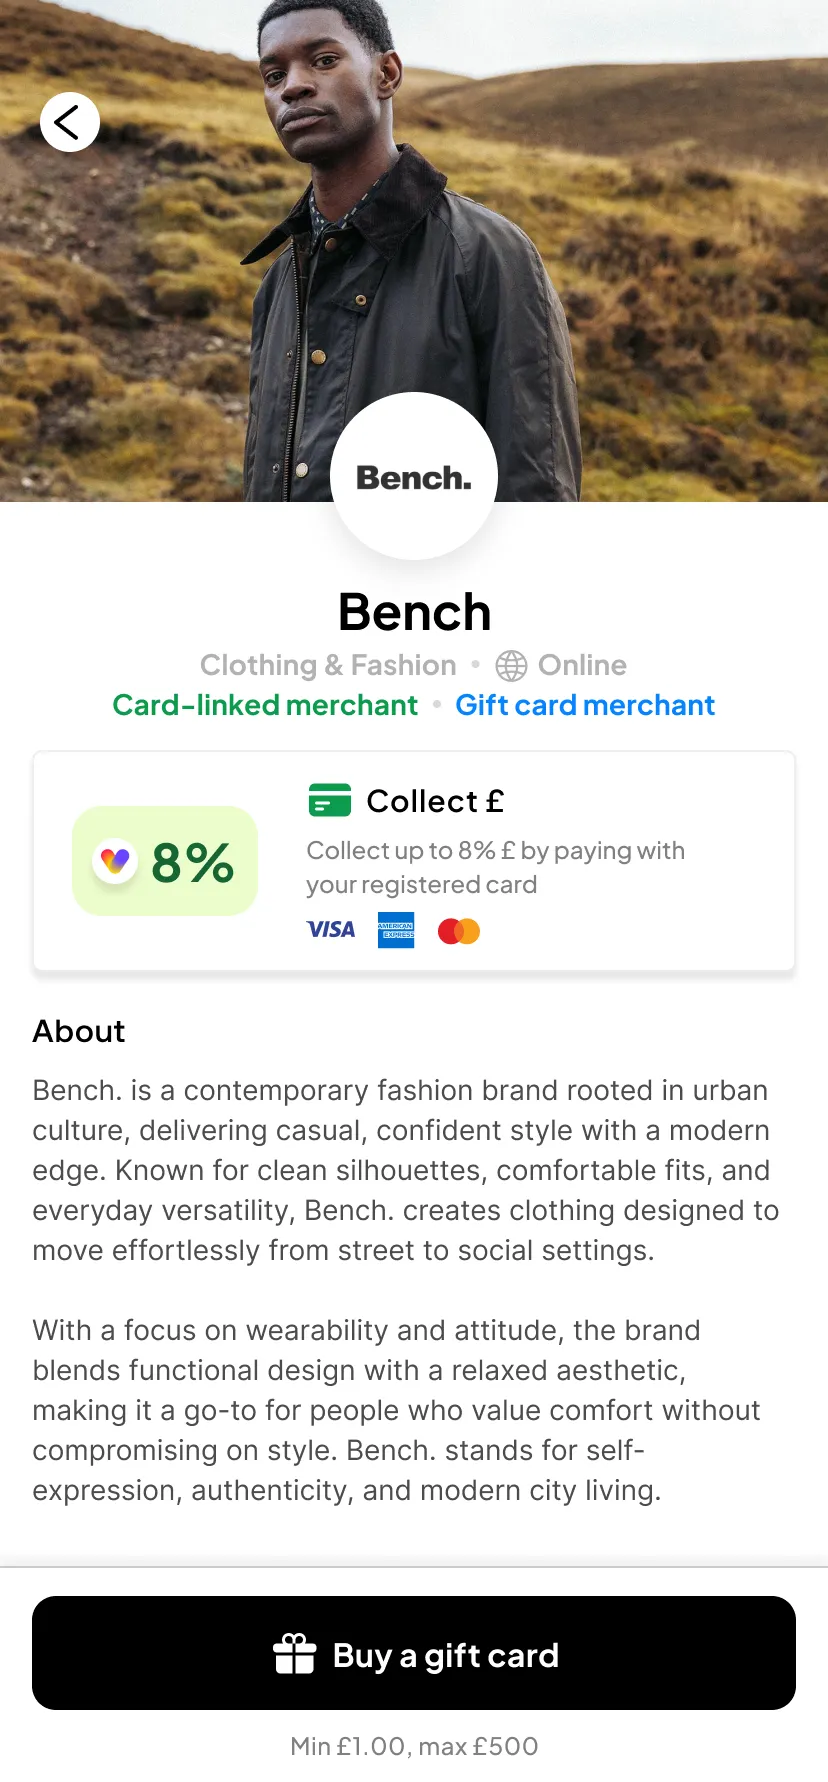
Task: Tap the back arrow button
Action: coord(69,122)
